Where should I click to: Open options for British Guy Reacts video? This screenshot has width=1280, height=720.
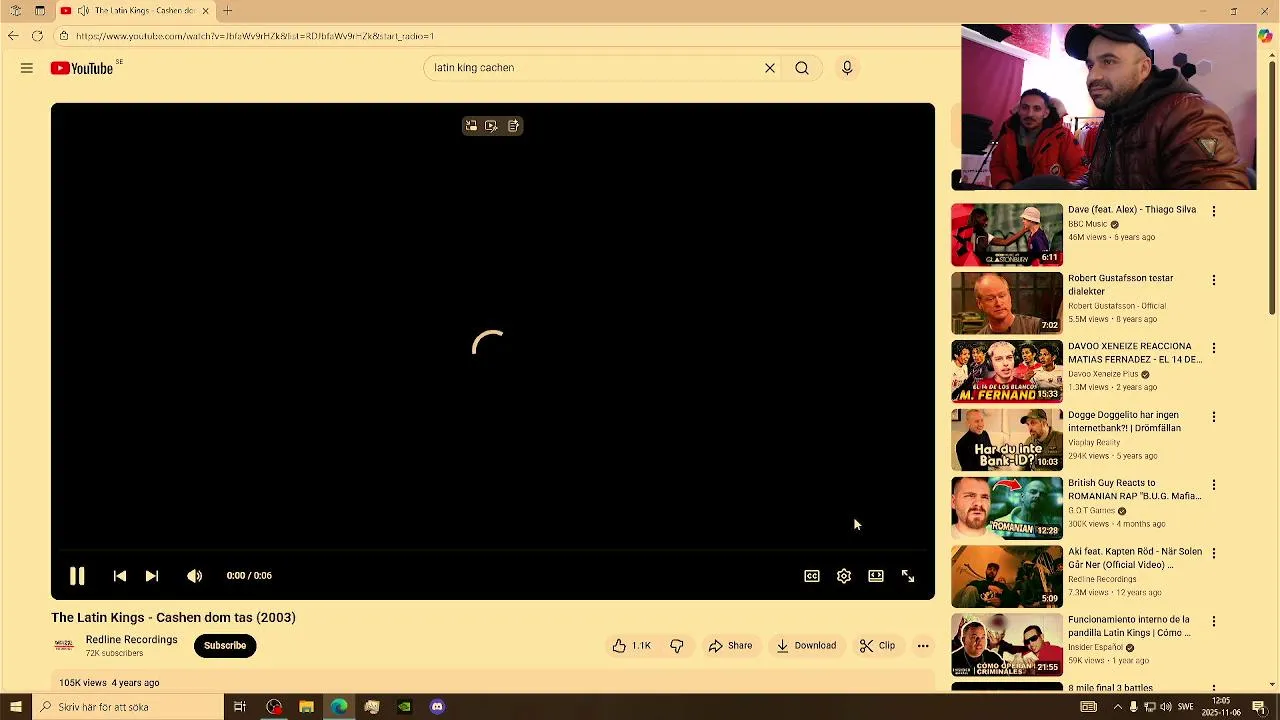point(1214,485)
